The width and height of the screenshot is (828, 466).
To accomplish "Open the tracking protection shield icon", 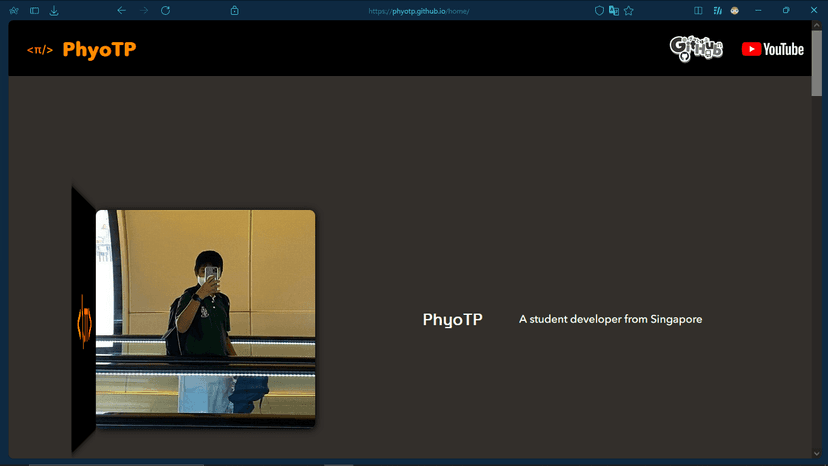I will (599, 11).
